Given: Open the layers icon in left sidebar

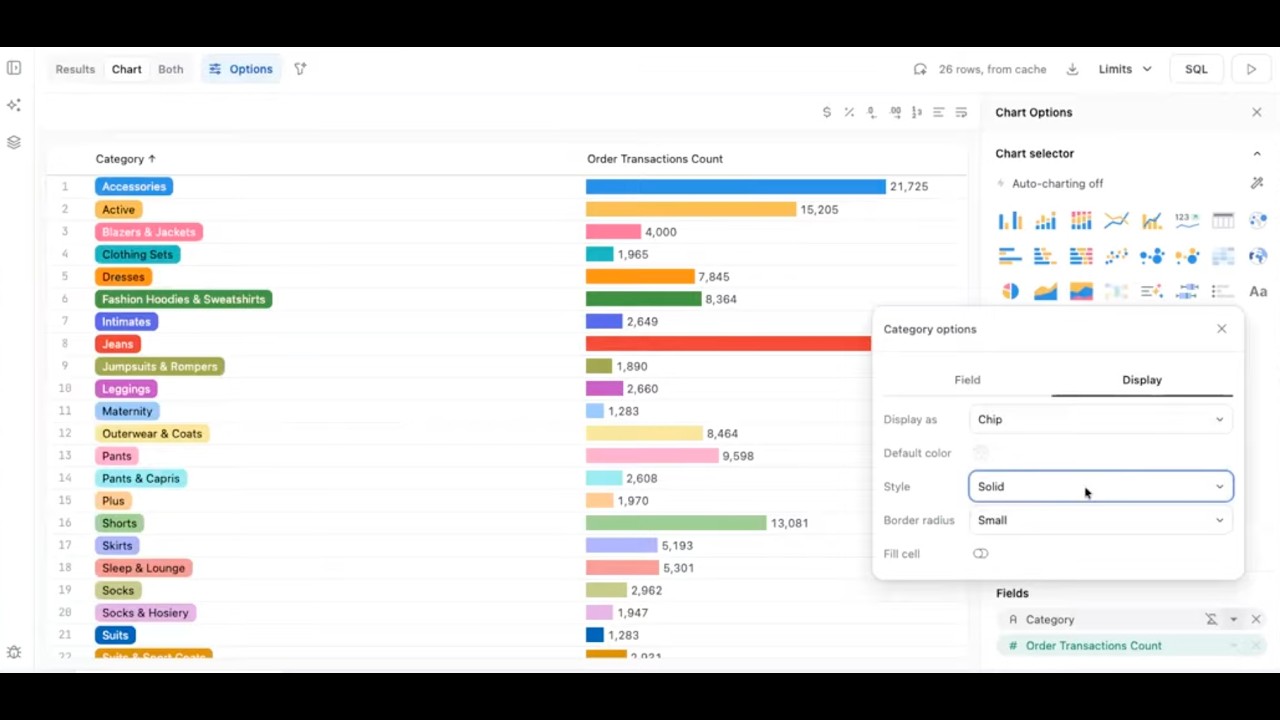Looking at the screenshot, I should pyautogui.click(x=14, y=142).
